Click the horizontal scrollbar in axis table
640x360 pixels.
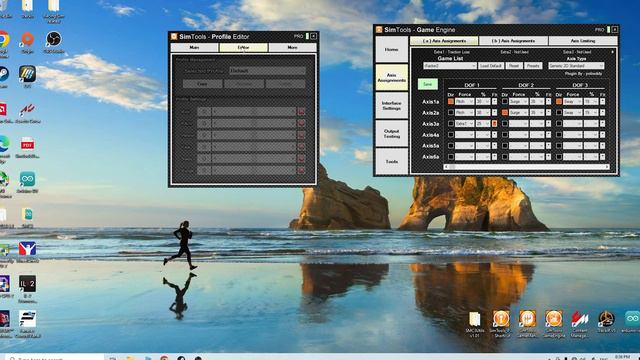(x=527, y=167)
